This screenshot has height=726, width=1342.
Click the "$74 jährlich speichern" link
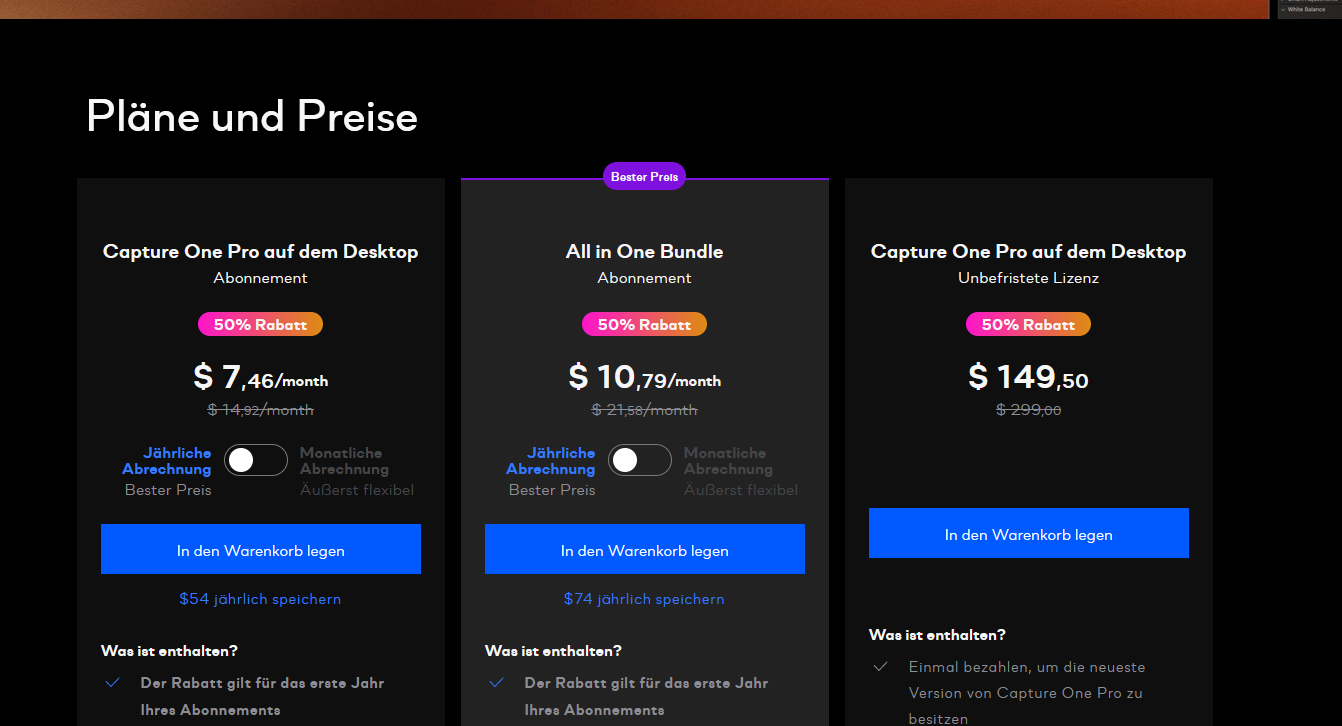tap(644, 599)
